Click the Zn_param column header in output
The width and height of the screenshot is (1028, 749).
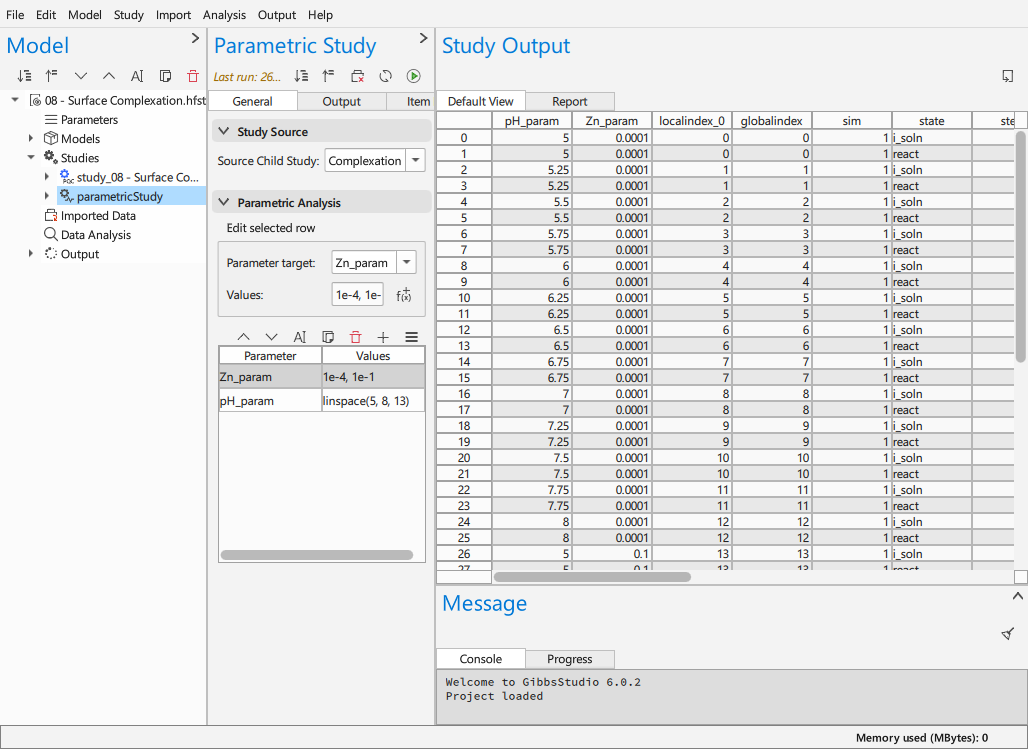612,121
